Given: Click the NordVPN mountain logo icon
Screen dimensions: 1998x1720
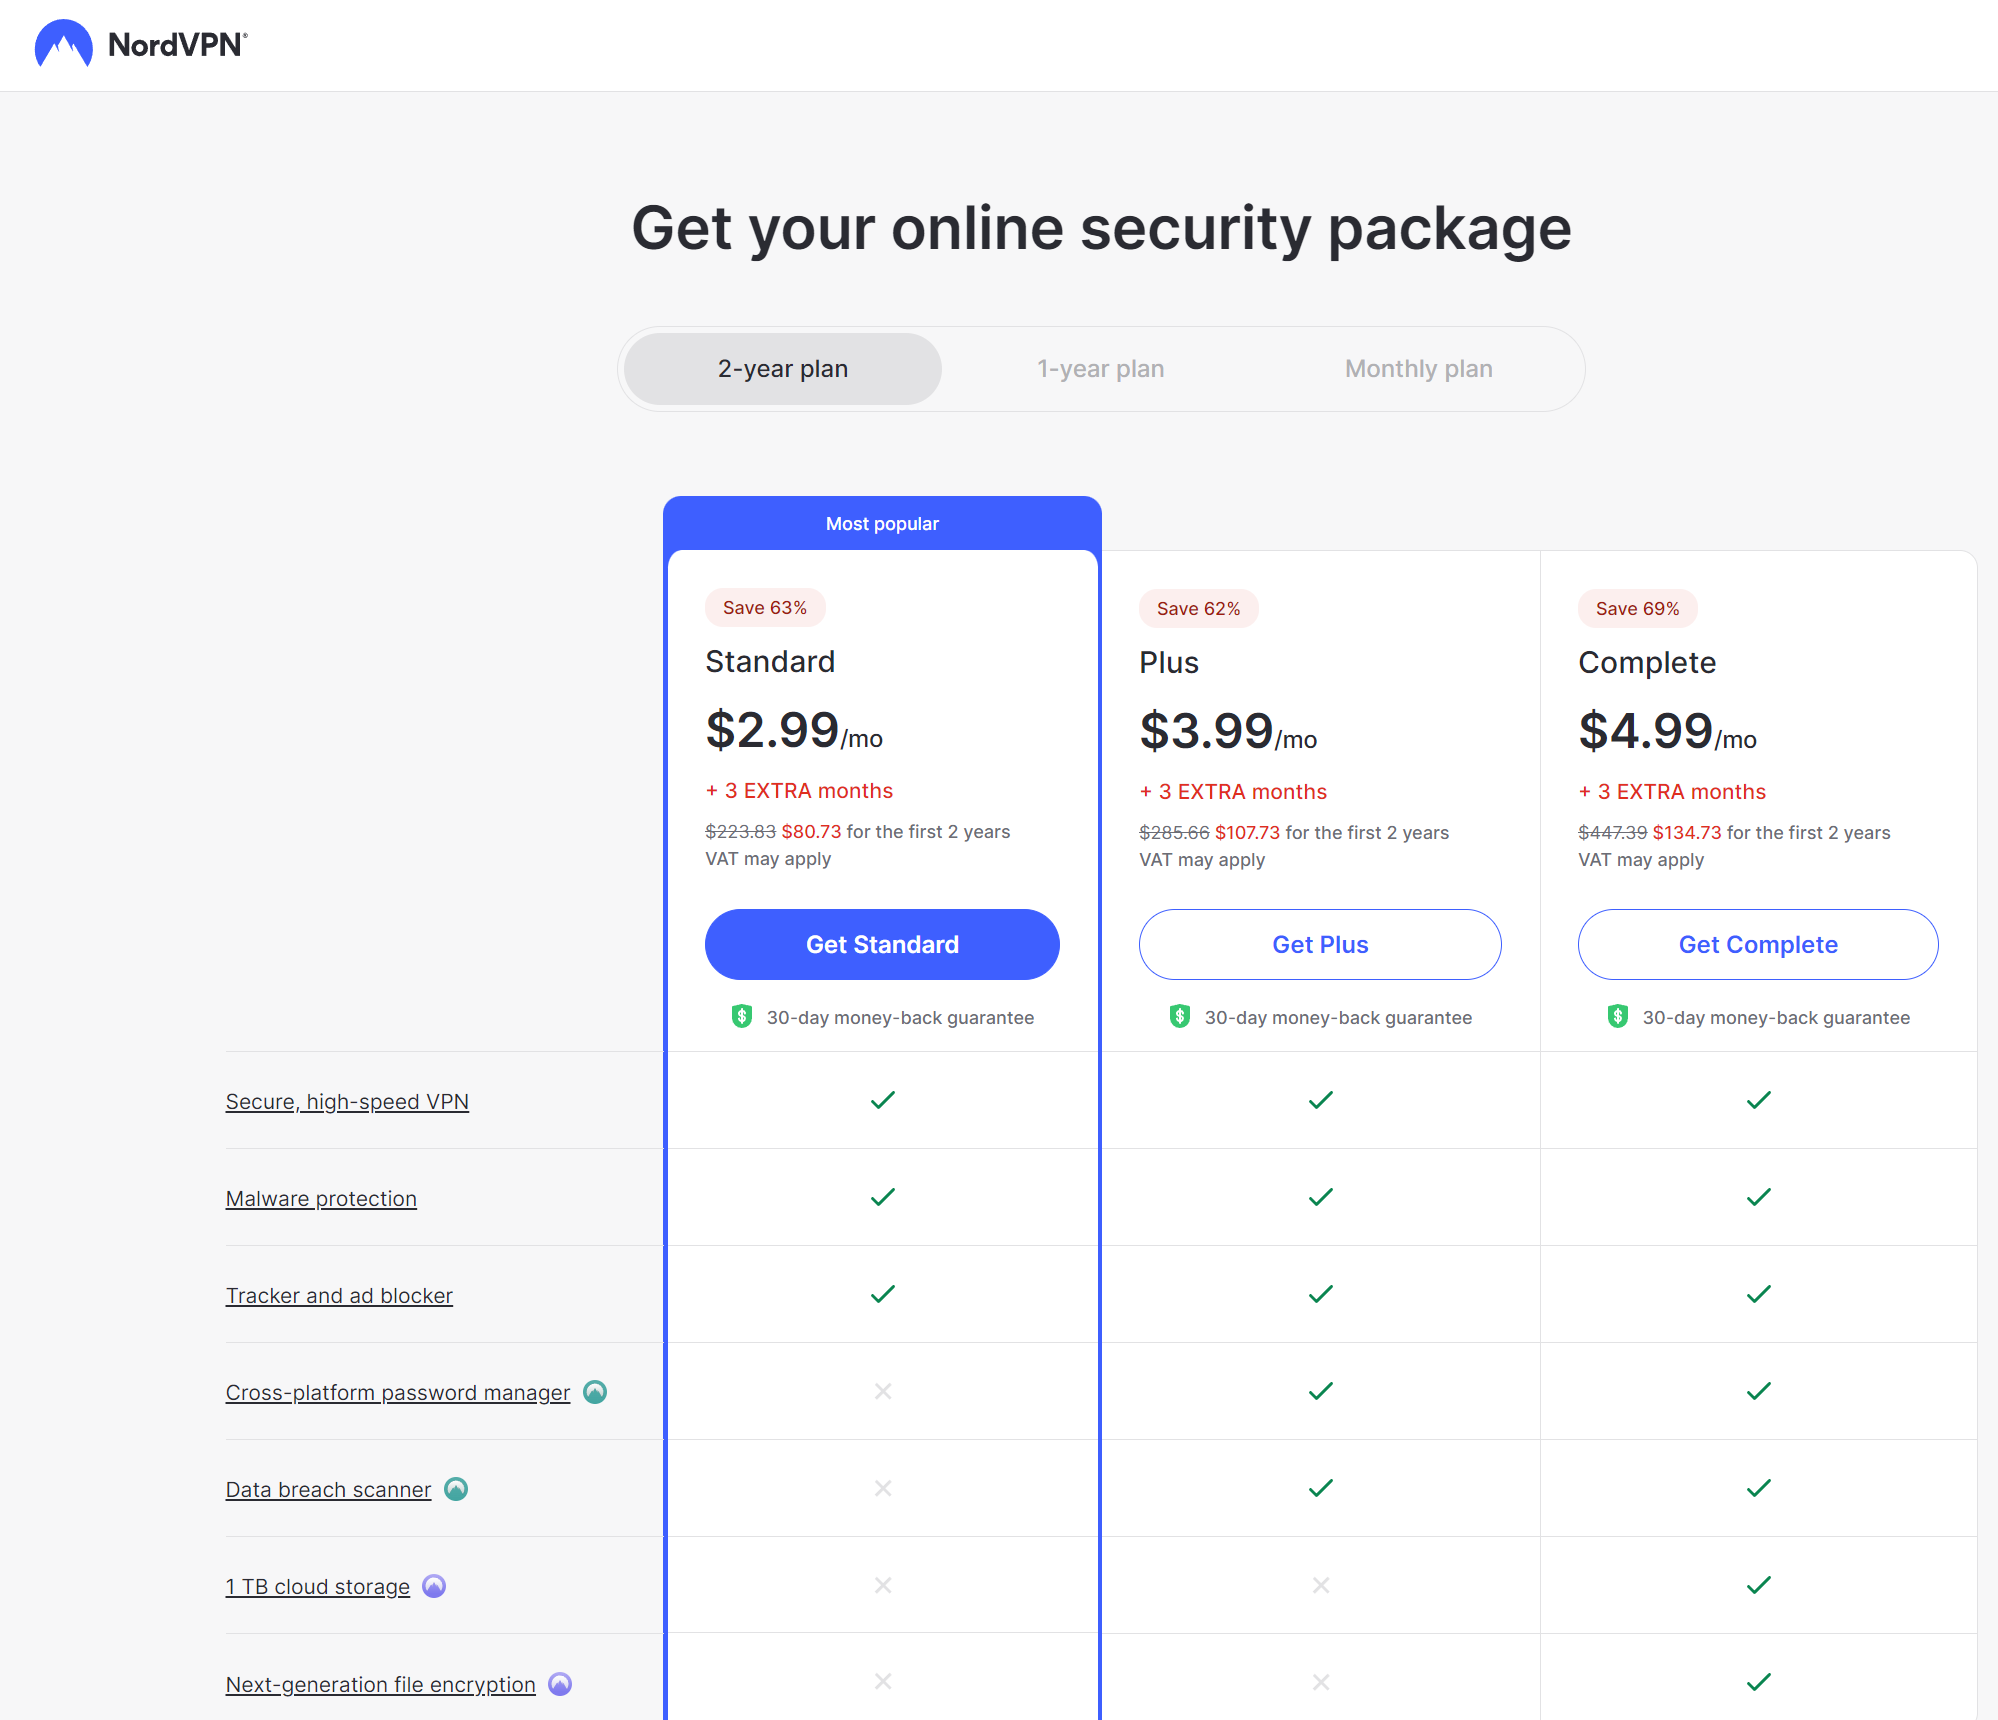Looking at the screenshot, I should (63, 44).
